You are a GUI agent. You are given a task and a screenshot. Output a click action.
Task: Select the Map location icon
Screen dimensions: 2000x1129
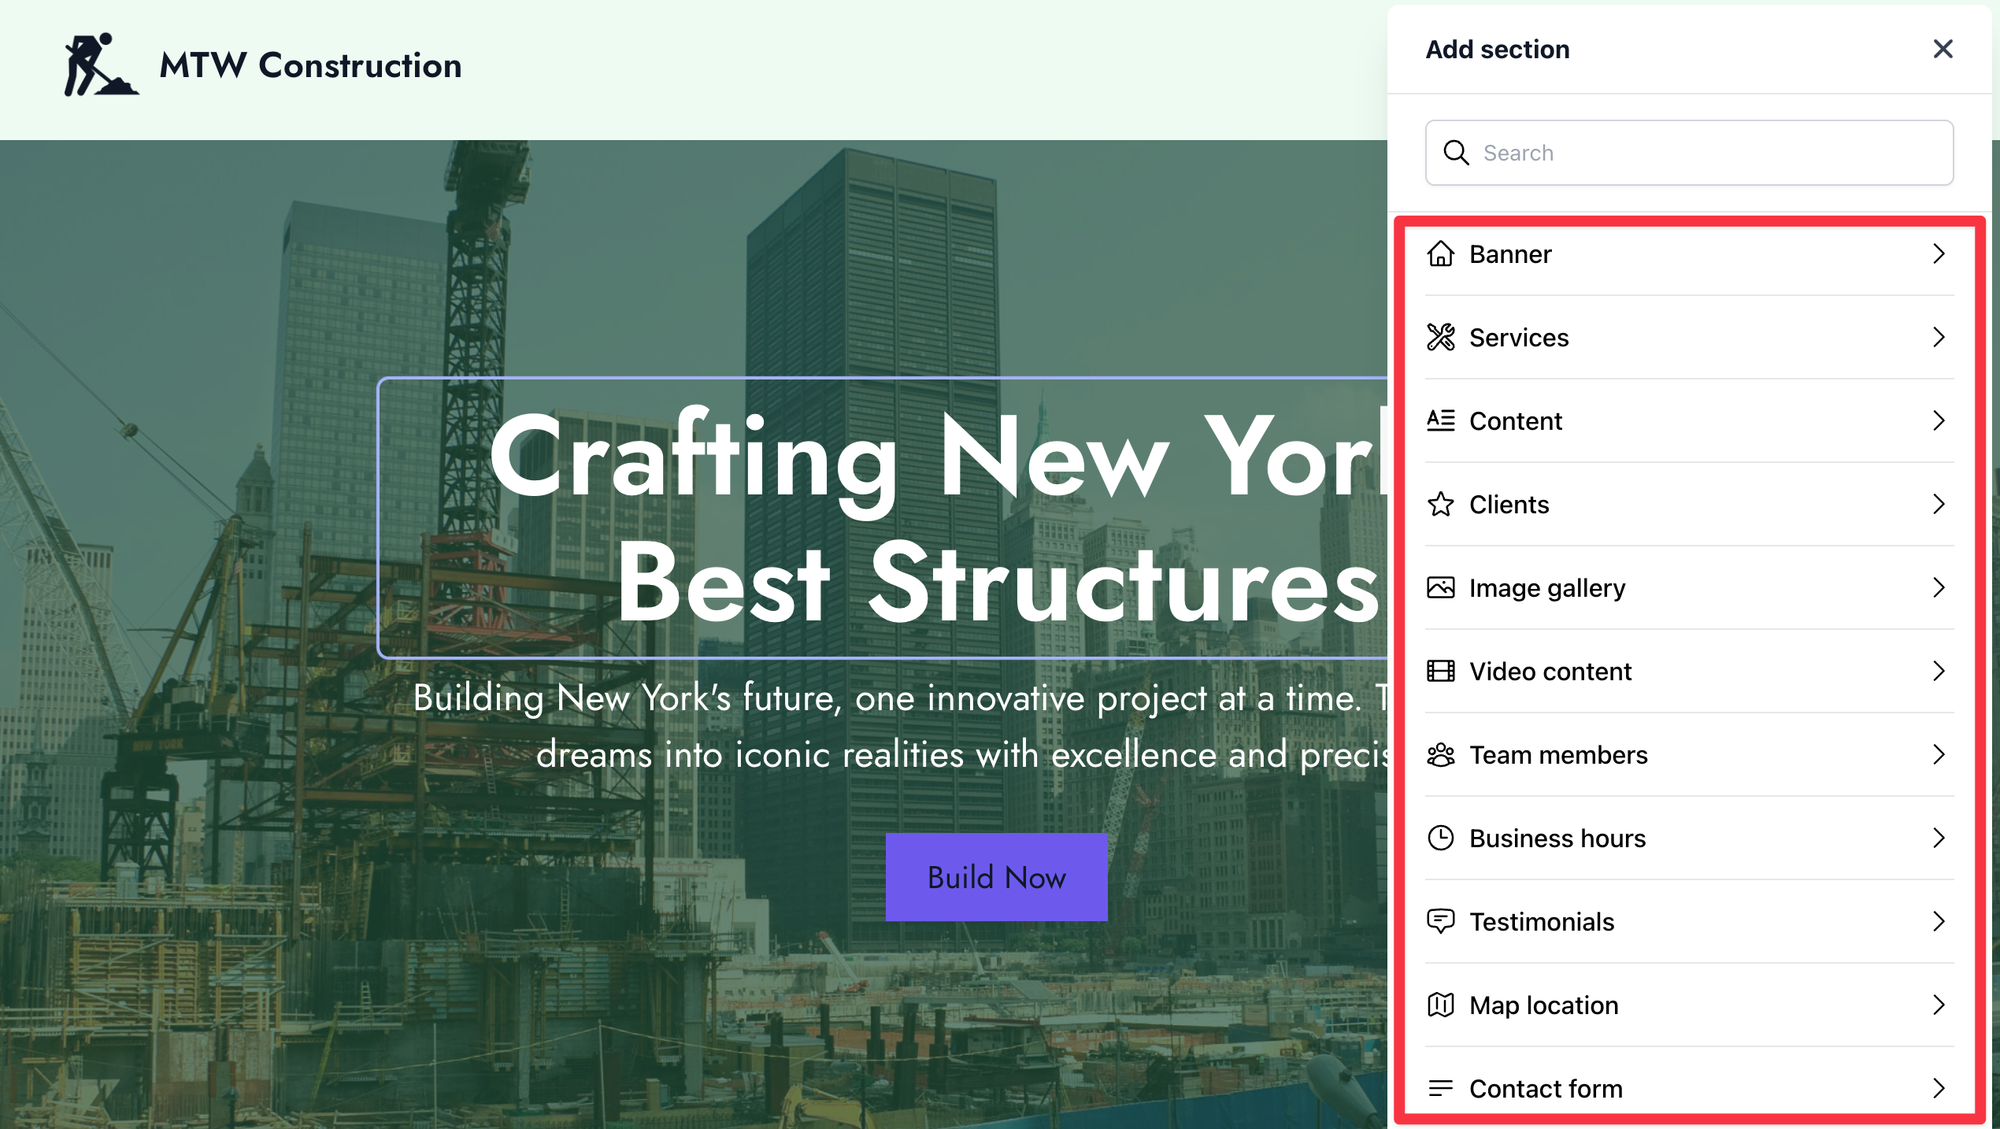click(x=1441, y=1005)
